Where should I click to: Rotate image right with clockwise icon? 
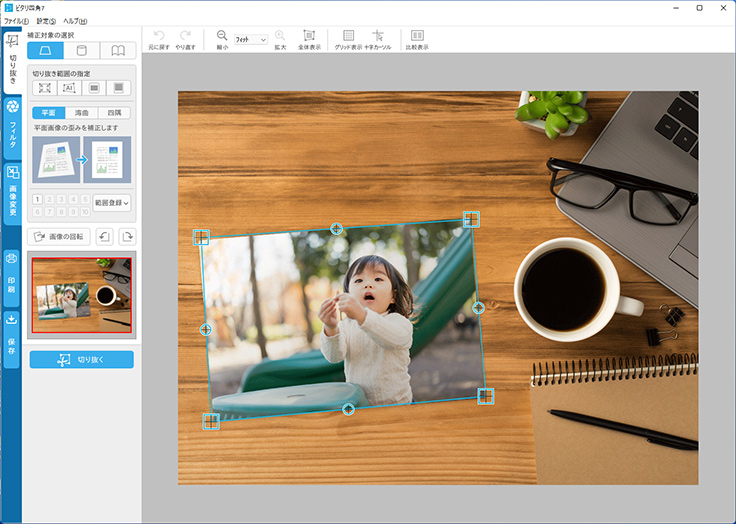click(127, 236)
